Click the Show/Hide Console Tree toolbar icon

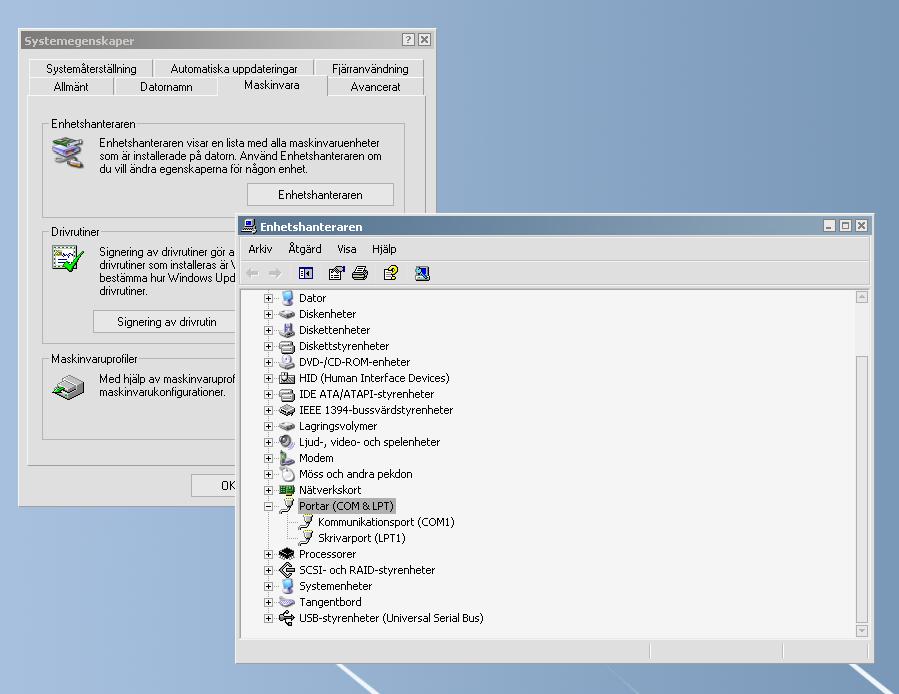306,274
